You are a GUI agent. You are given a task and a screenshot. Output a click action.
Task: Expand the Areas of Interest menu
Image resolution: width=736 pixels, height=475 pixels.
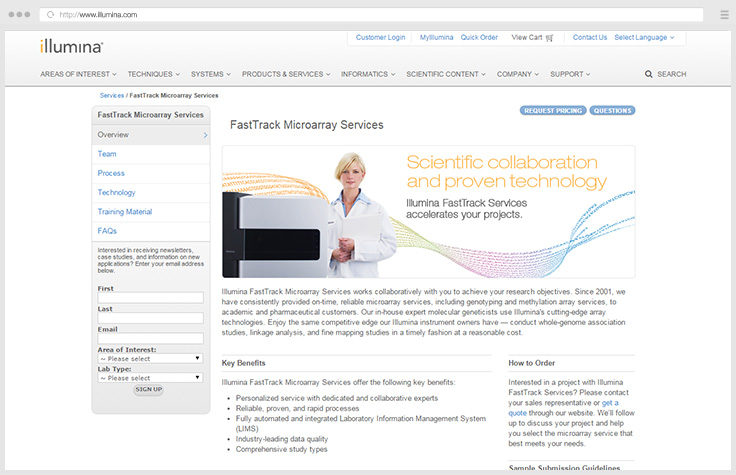(x=78, y=74)
